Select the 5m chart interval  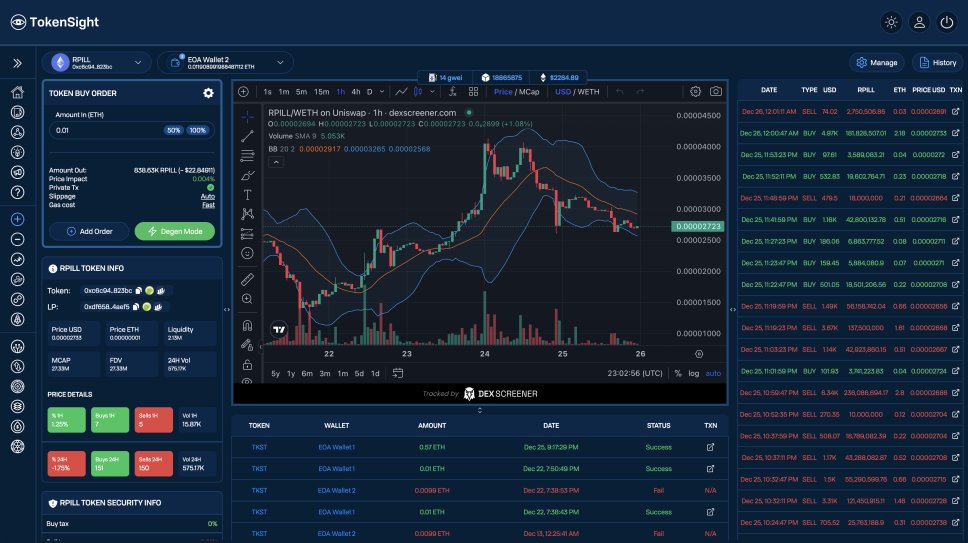click(301, 92)
